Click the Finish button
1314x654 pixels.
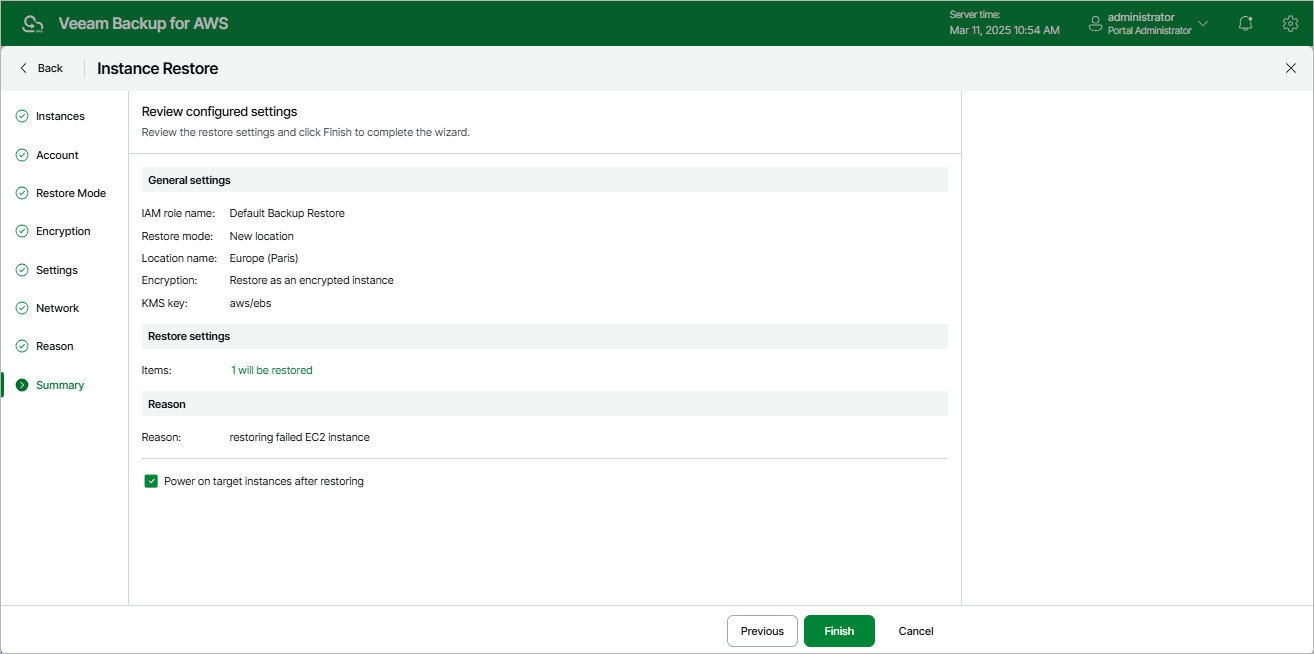(838, 631)
